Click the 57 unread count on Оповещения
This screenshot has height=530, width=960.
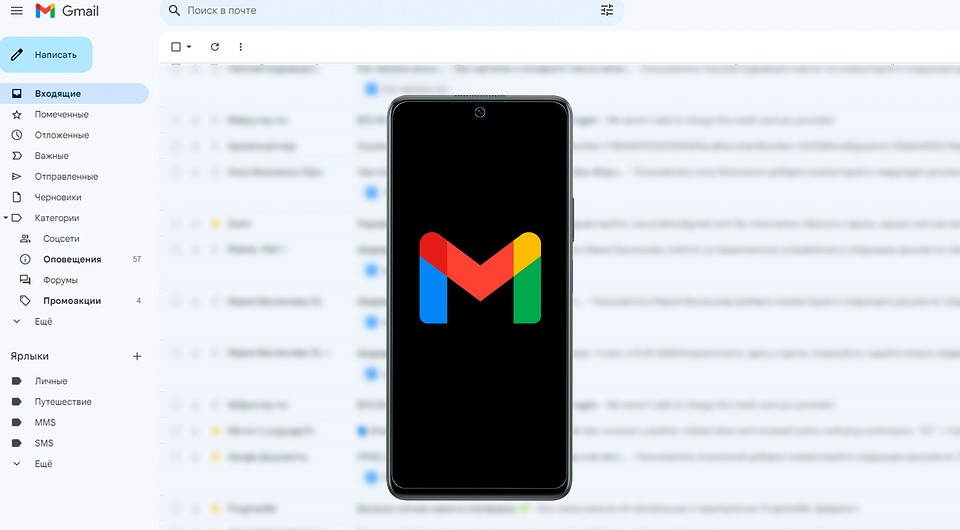pyautogui.click(x=137, y=259)
